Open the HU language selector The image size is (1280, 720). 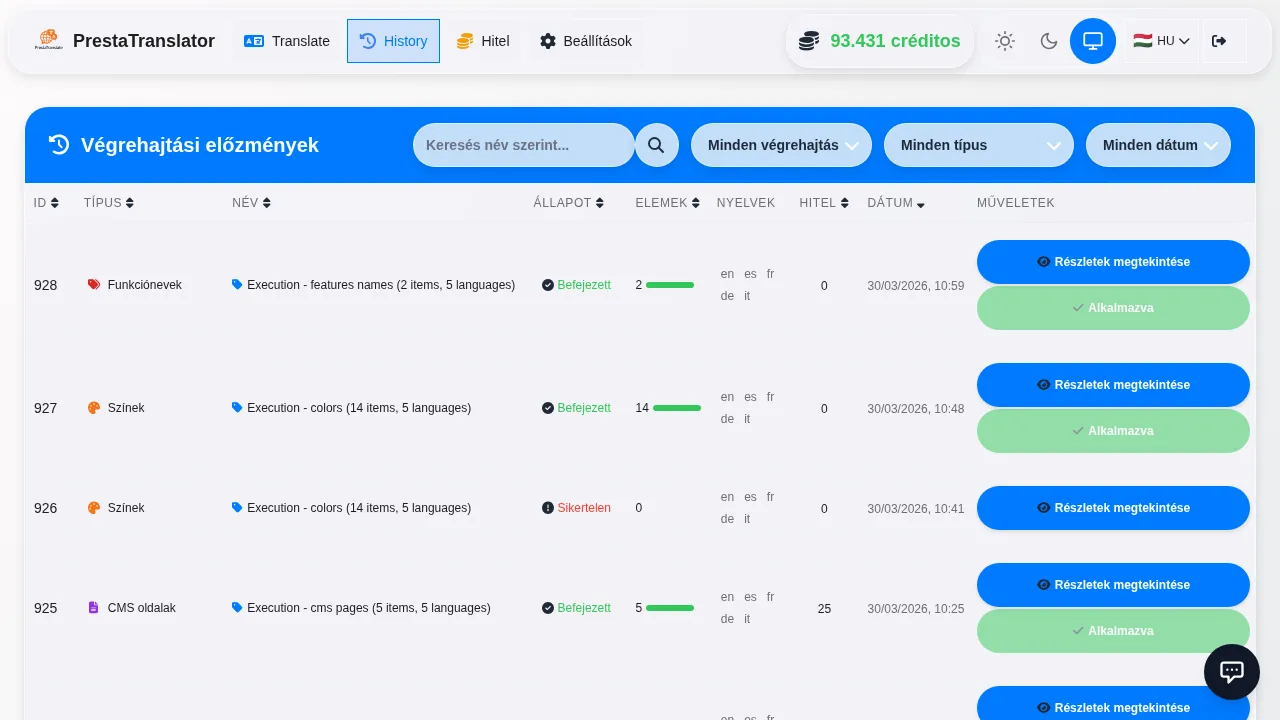[1161, 41]
